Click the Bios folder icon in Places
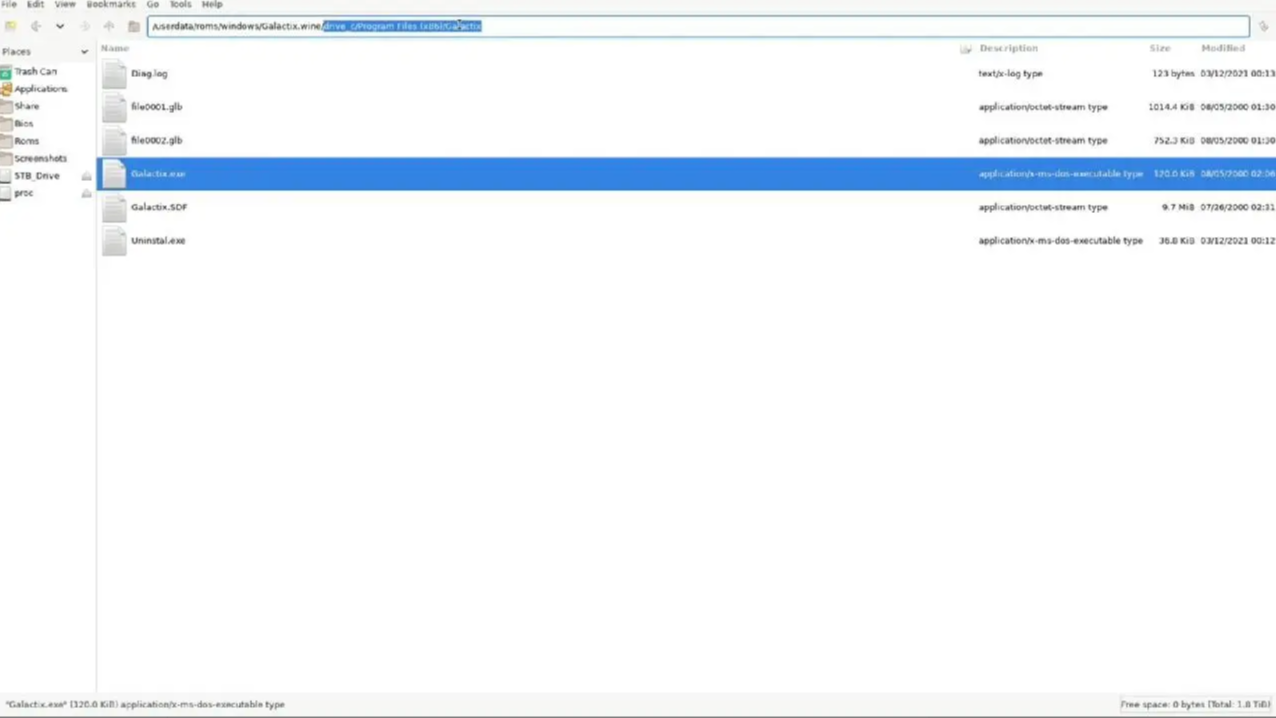Screen dimensions: 1276x718 pos(6,123)
